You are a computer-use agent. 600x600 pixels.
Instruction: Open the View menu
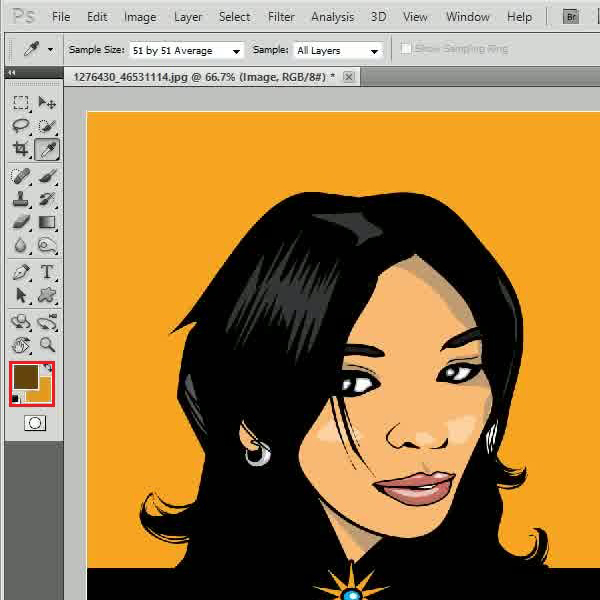(x=415, y=17)
